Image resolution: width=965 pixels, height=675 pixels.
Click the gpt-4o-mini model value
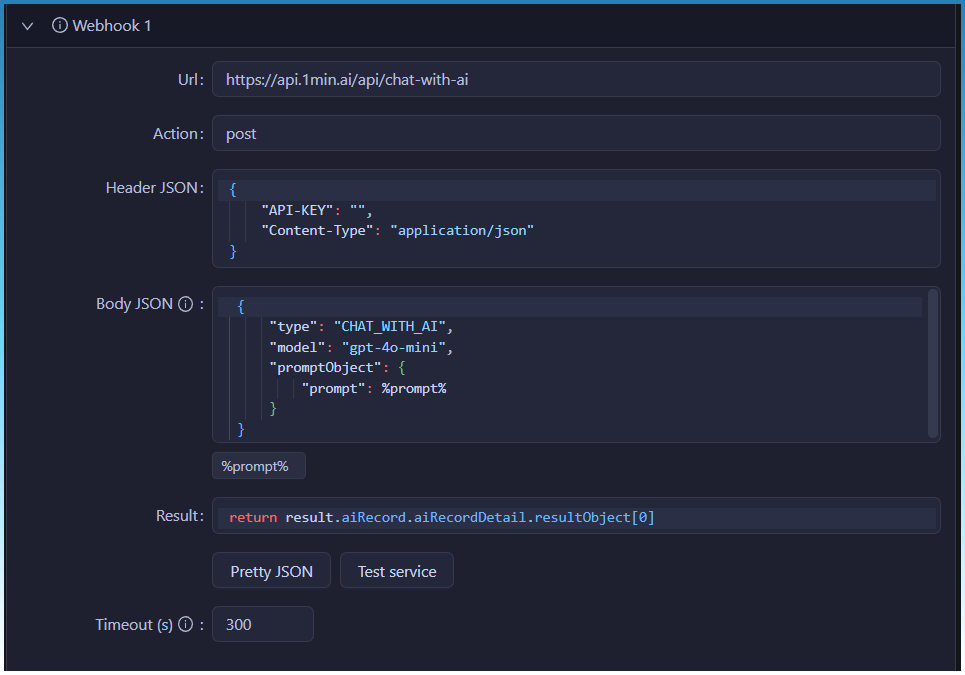397,348
